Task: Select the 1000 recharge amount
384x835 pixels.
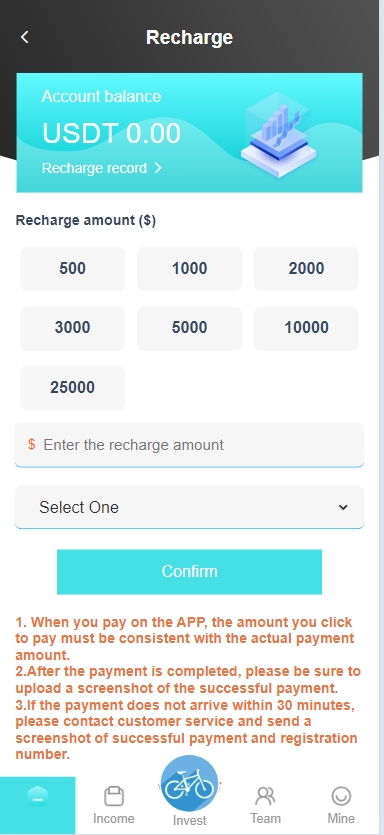Action: coord(190,268)
